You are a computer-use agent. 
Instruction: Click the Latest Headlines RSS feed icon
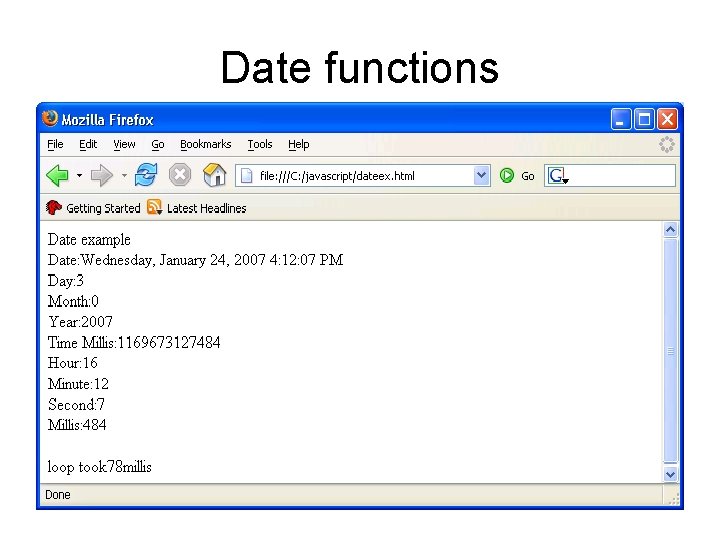154,207
